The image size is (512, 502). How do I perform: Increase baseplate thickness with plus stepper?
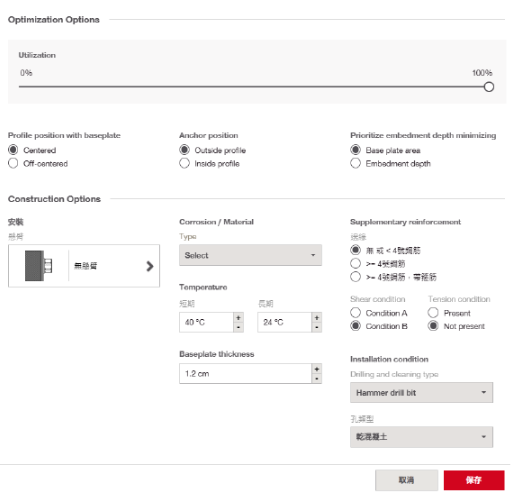point(317,369)
